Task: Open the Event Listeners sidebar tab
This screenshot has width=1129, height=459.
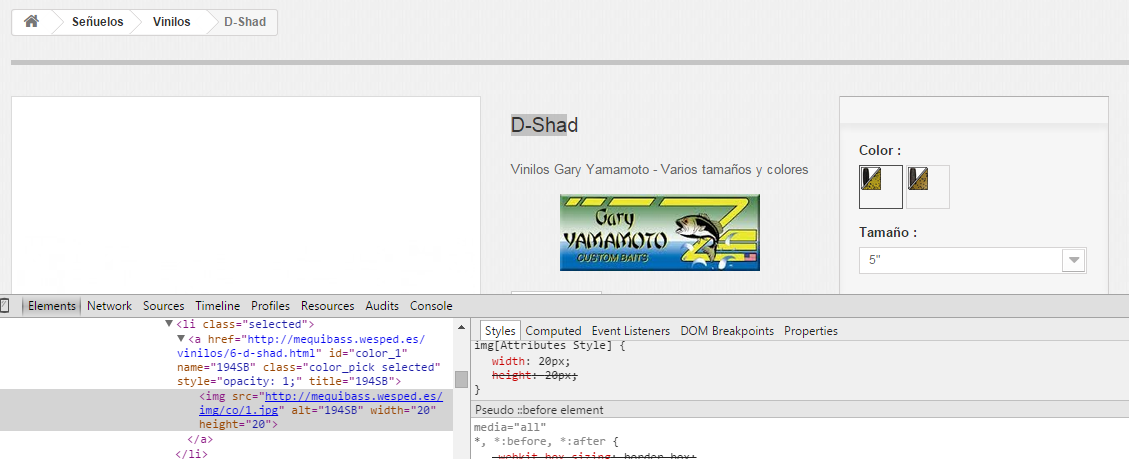Action: coord(631,331)
